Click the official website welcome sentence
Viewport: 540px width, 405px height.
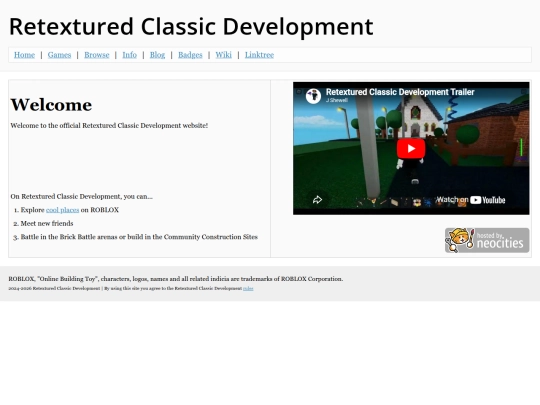coord(109,126)
